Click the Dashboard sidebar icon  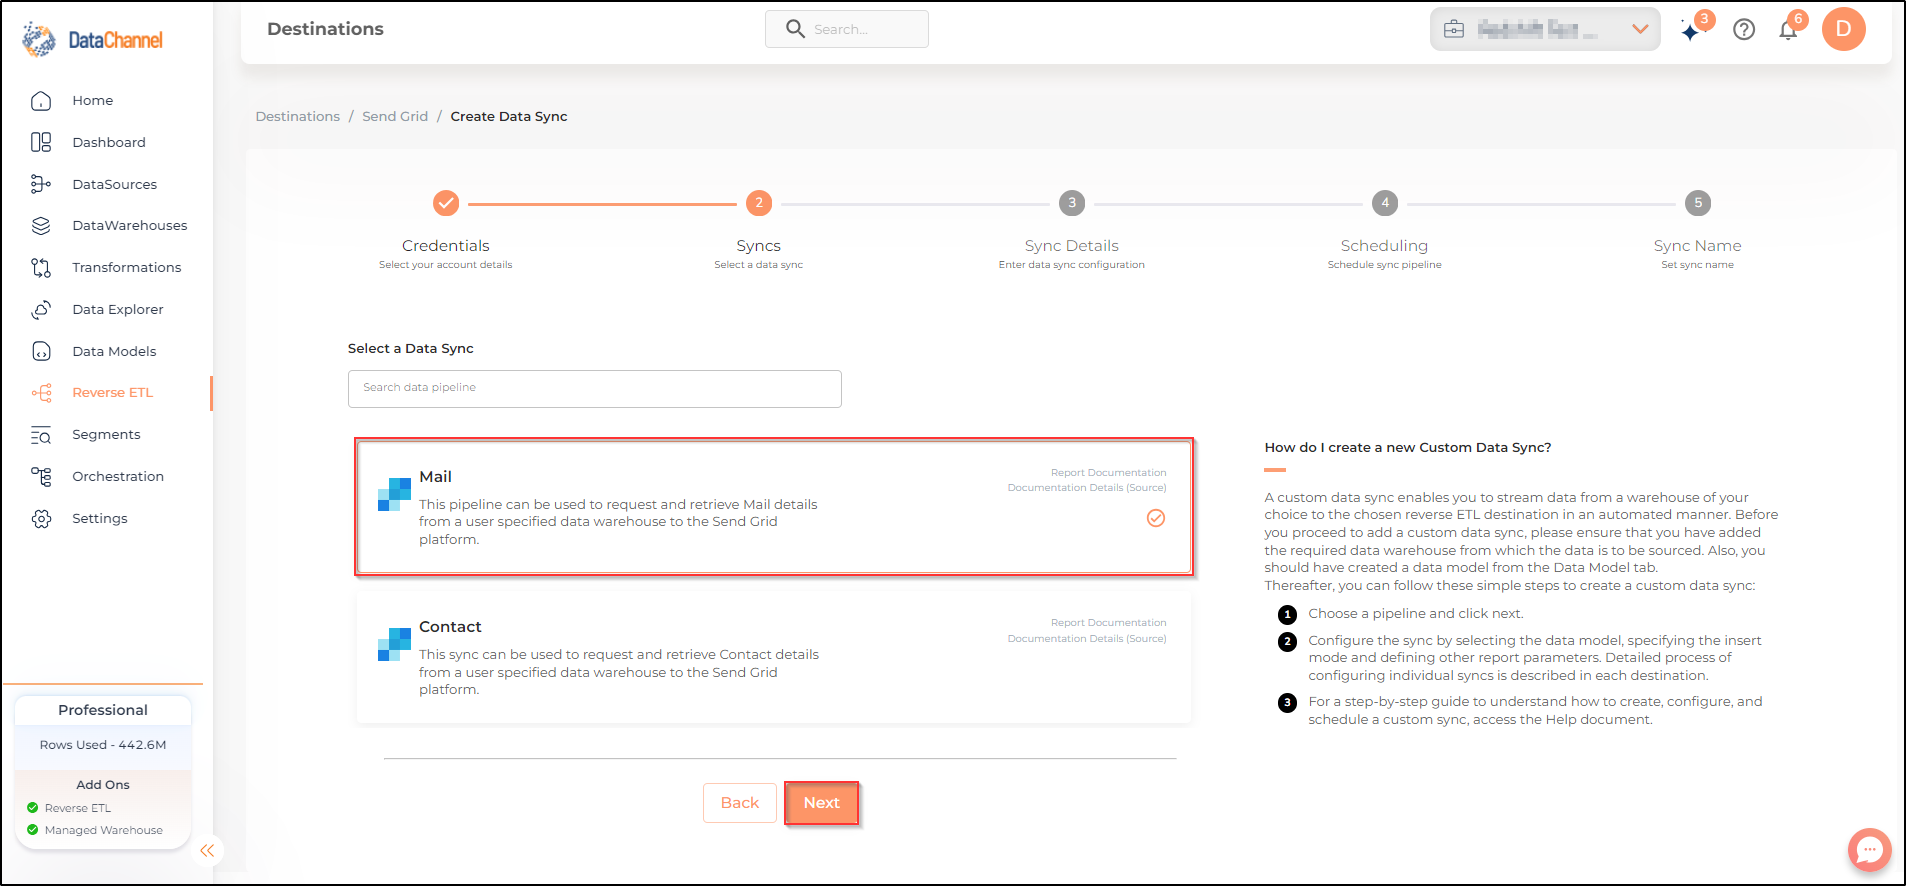click(x=41, y=142)
